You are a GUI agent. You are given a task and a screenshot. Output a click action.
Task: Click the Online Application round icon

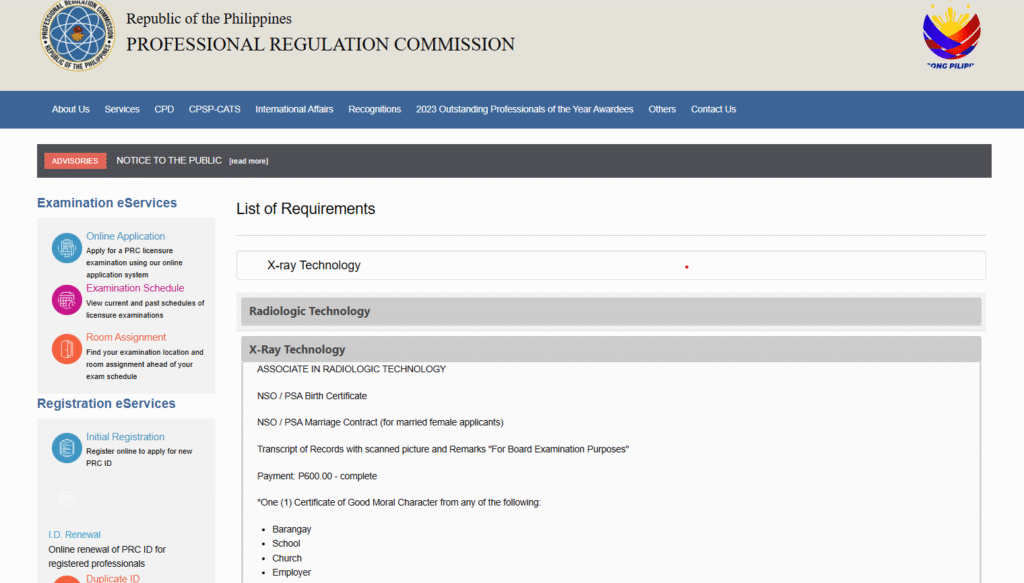tap(67, 247)
